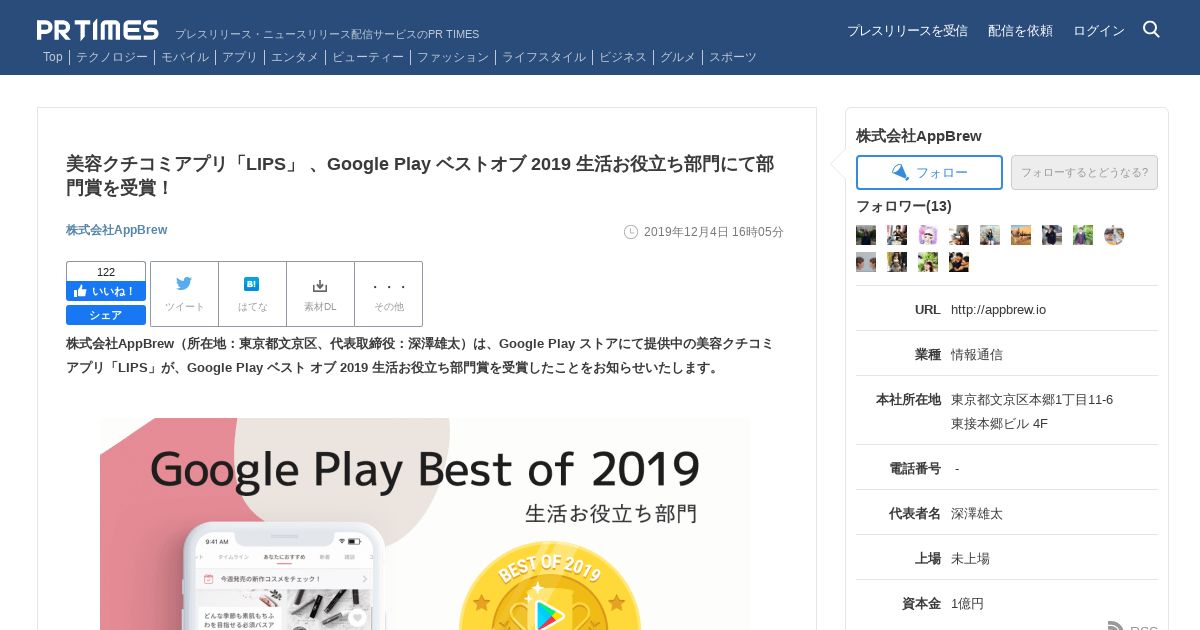Click the Facebook いいね！ button
Image resolution: width=1200 pixels, height=630 pixels.
click(106, 291)
